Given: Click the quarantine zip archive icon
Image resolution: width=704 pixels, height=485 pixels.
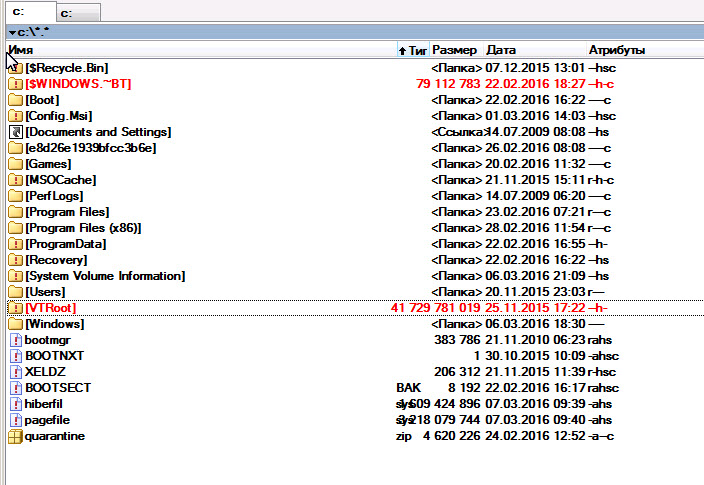Looking at the screenshot, I should (x=15, y=436).
